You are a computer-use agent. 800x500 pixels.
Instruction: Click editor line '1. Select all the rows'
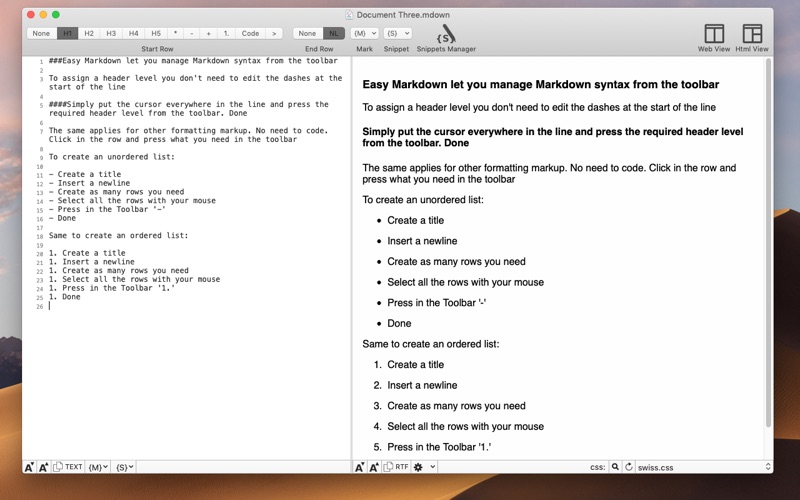click(x=134, y=279)
